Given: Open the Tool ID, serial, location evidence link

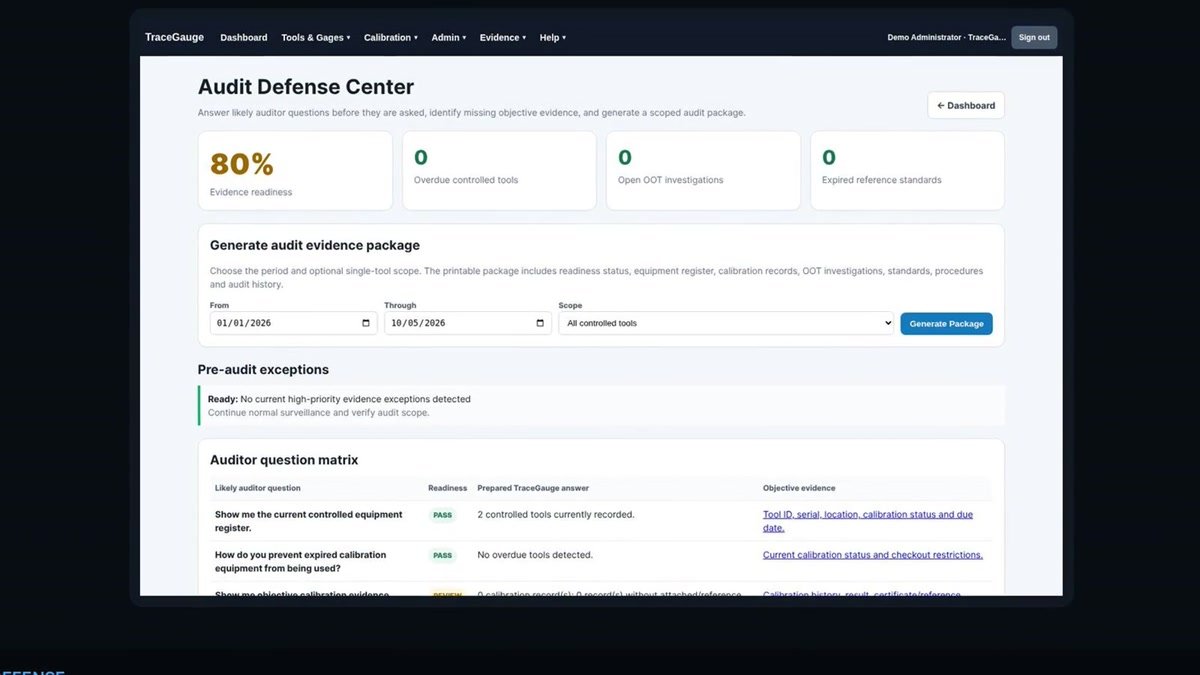Looking at the screenshot, I should pos(868,521).
